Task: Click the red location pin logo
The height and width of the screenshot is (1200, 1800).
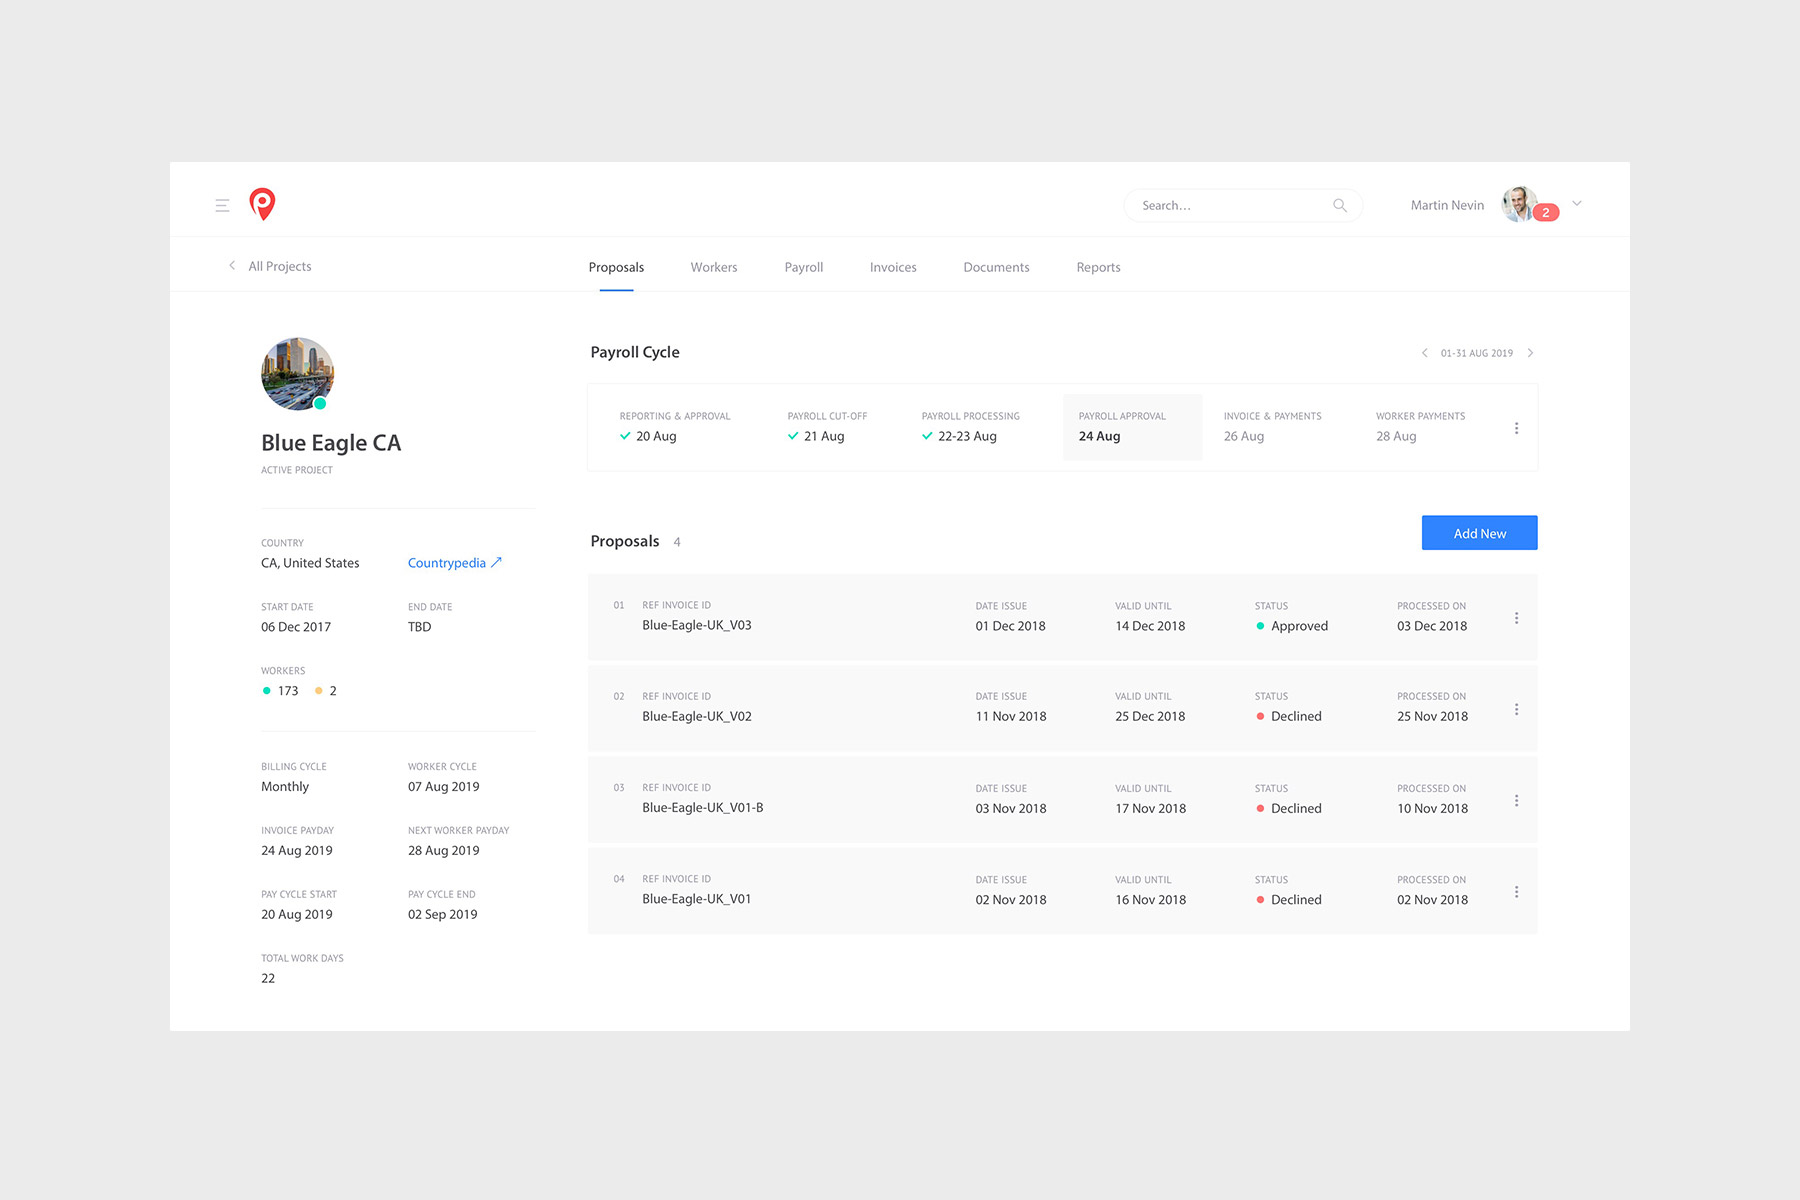Action: pos(262,204)
